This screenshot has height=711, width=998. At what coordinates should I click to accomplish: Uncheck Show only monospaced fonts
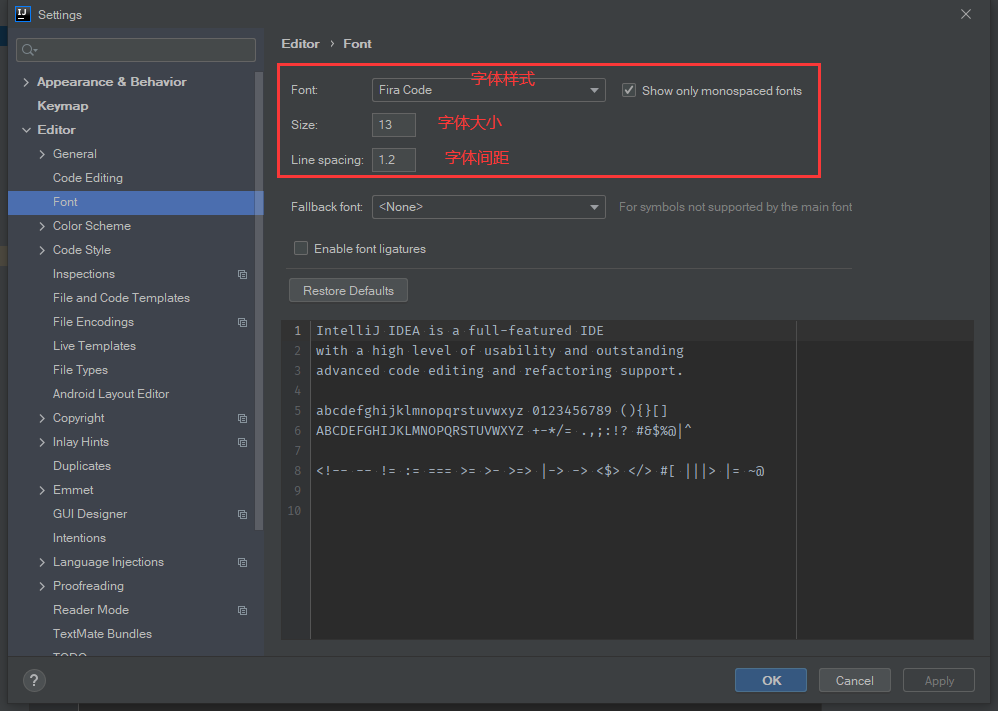pyautogui.click(x=629, y=90)
